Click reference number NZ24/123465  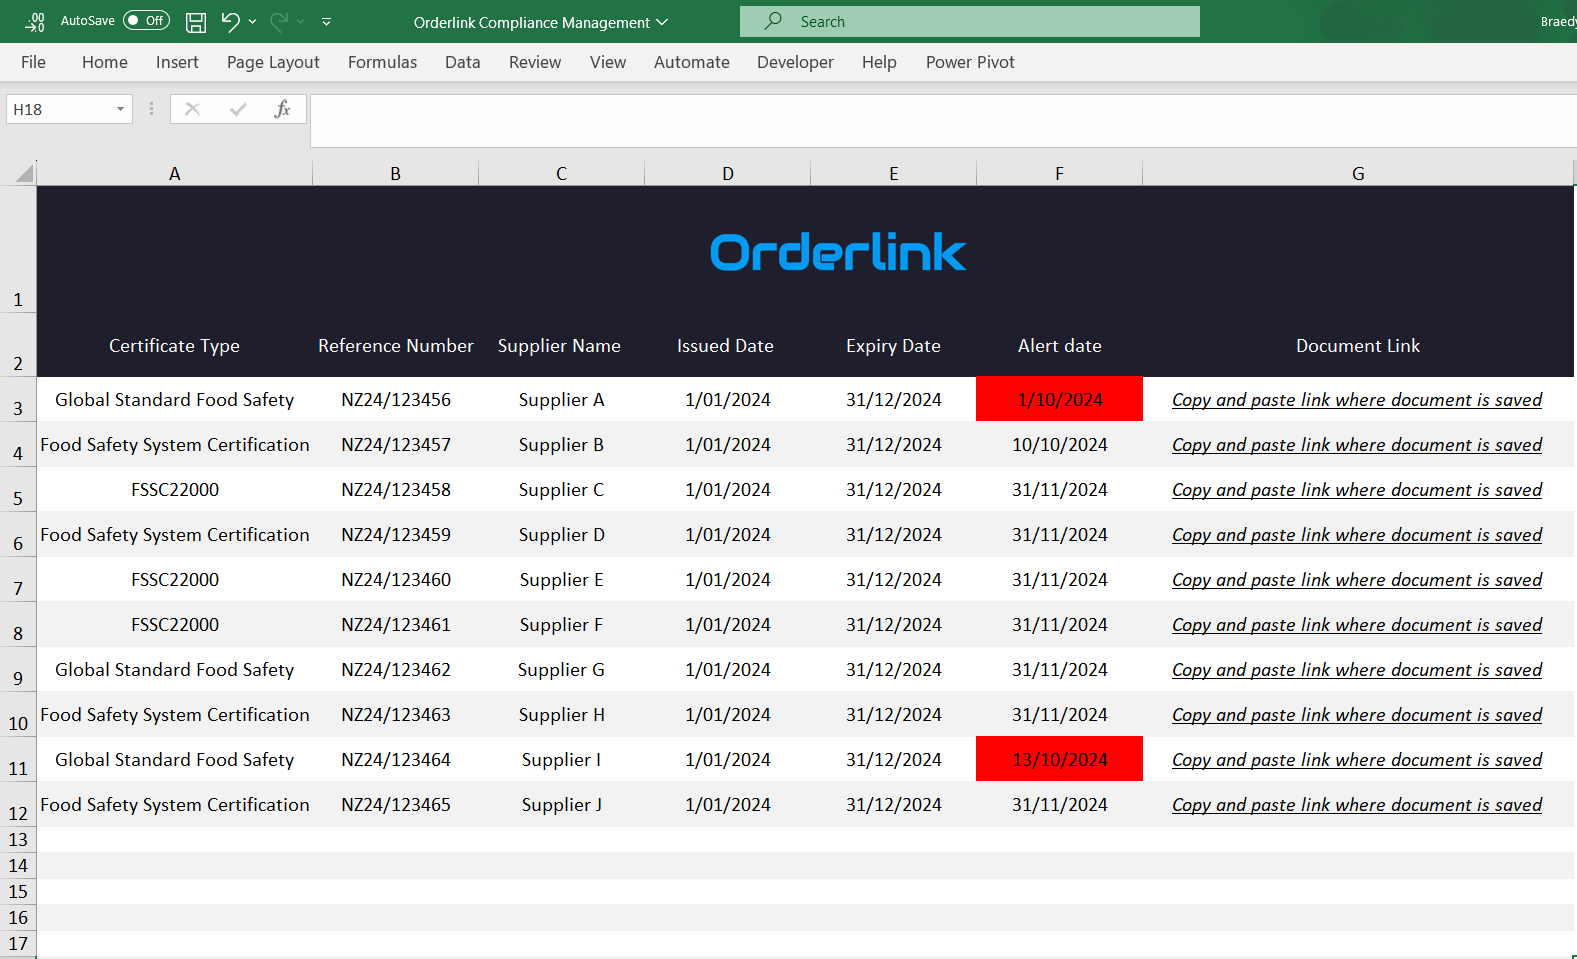coord(396,805)
